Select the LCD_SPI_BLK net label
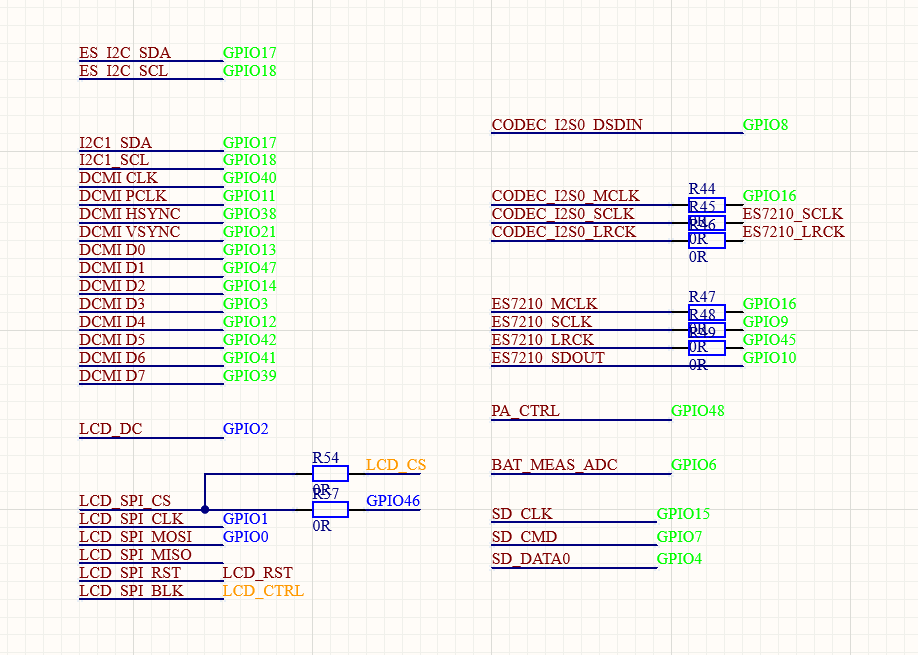The height and width of the screenshot is (655, 918). 131,591
